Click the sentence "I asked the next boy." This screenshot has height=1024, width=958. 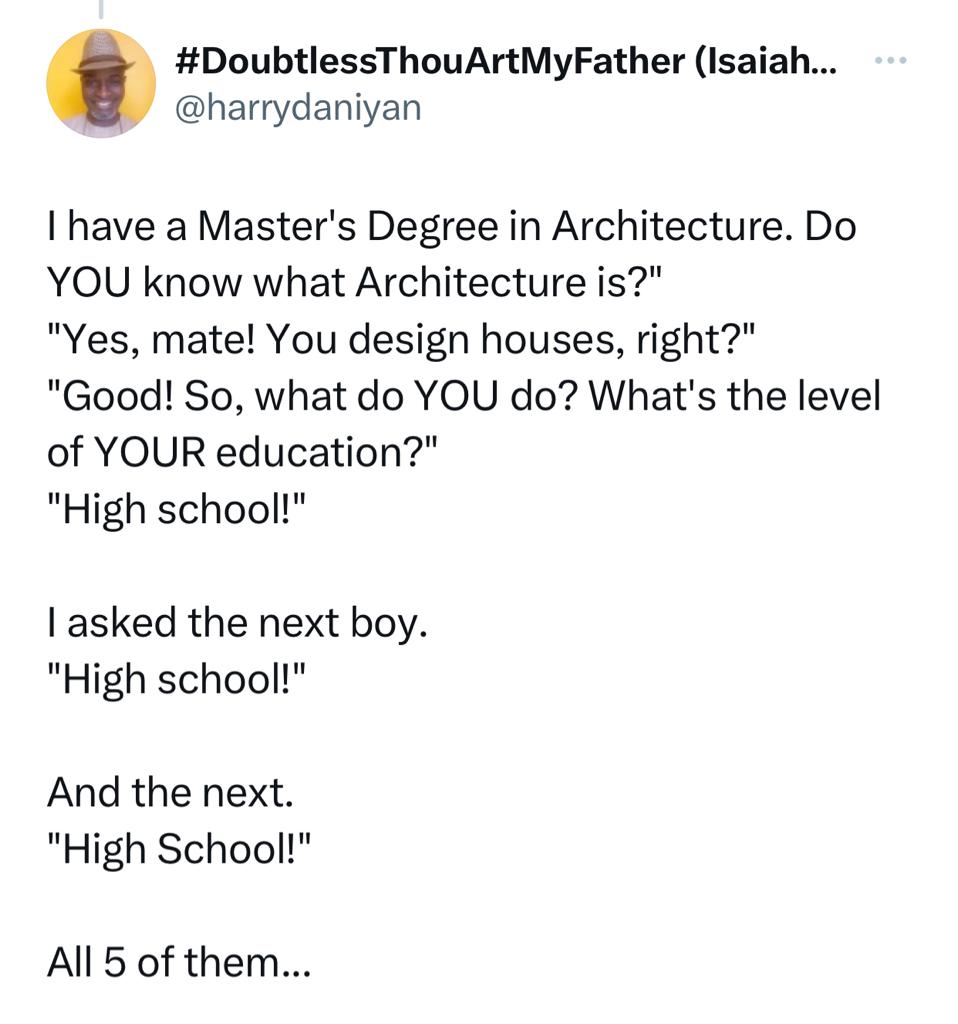(237, 622)
